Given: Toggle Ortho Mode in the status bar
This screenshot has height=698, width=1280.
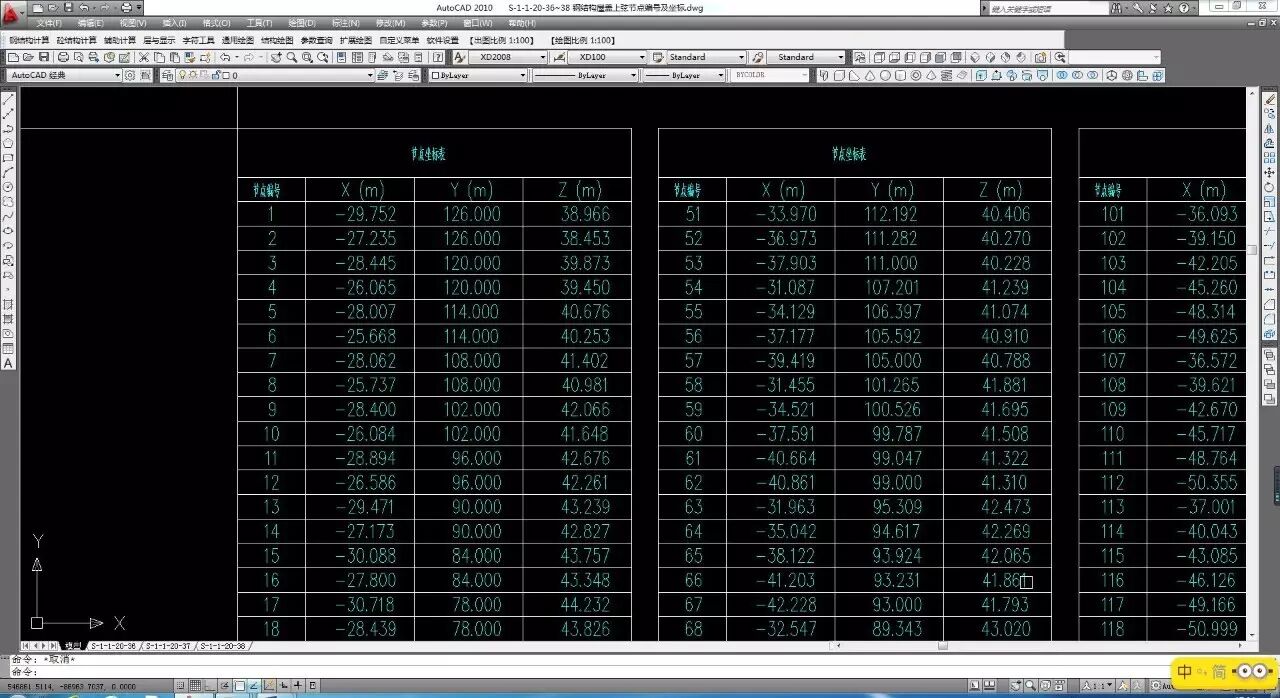Looking at the screenshot, I should [210, 686].
